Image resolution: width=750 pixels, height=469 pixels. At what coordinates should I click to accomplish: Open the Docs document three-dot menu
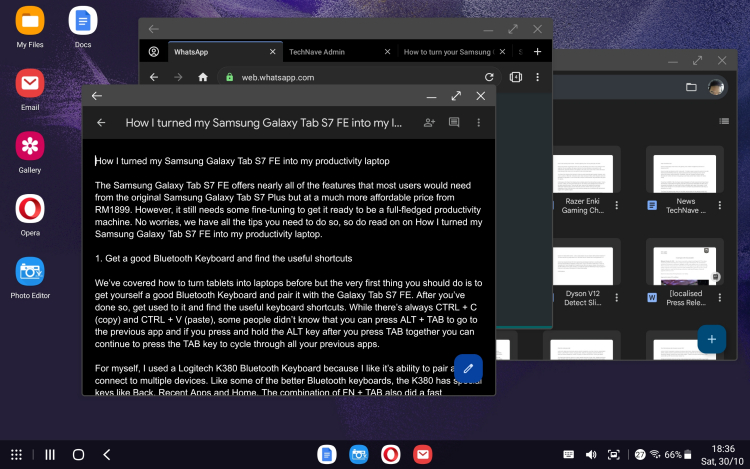coord(478,123)
